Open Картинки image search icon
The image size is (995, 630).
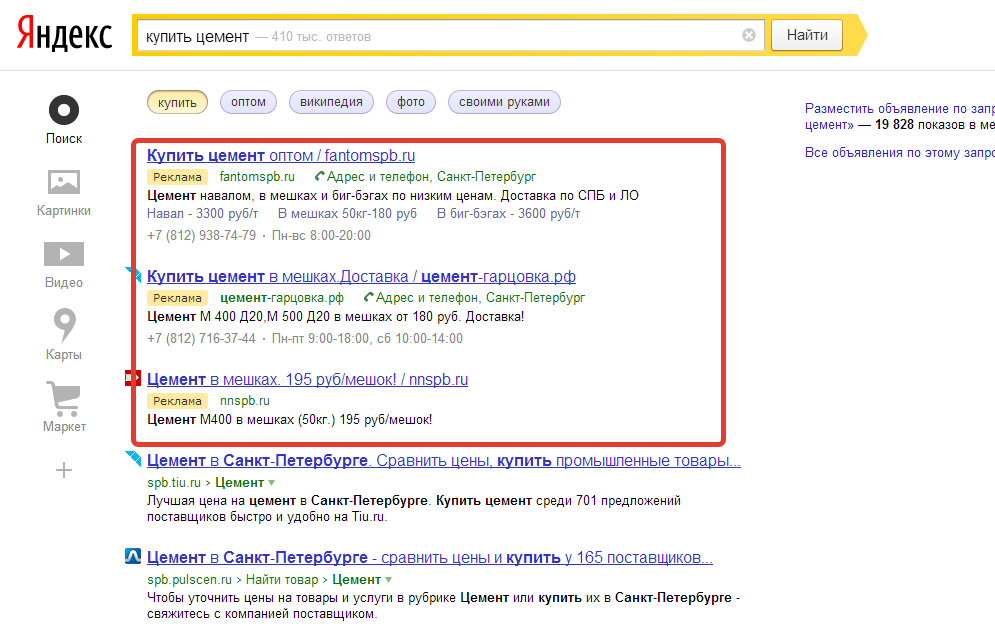(64, 182)
